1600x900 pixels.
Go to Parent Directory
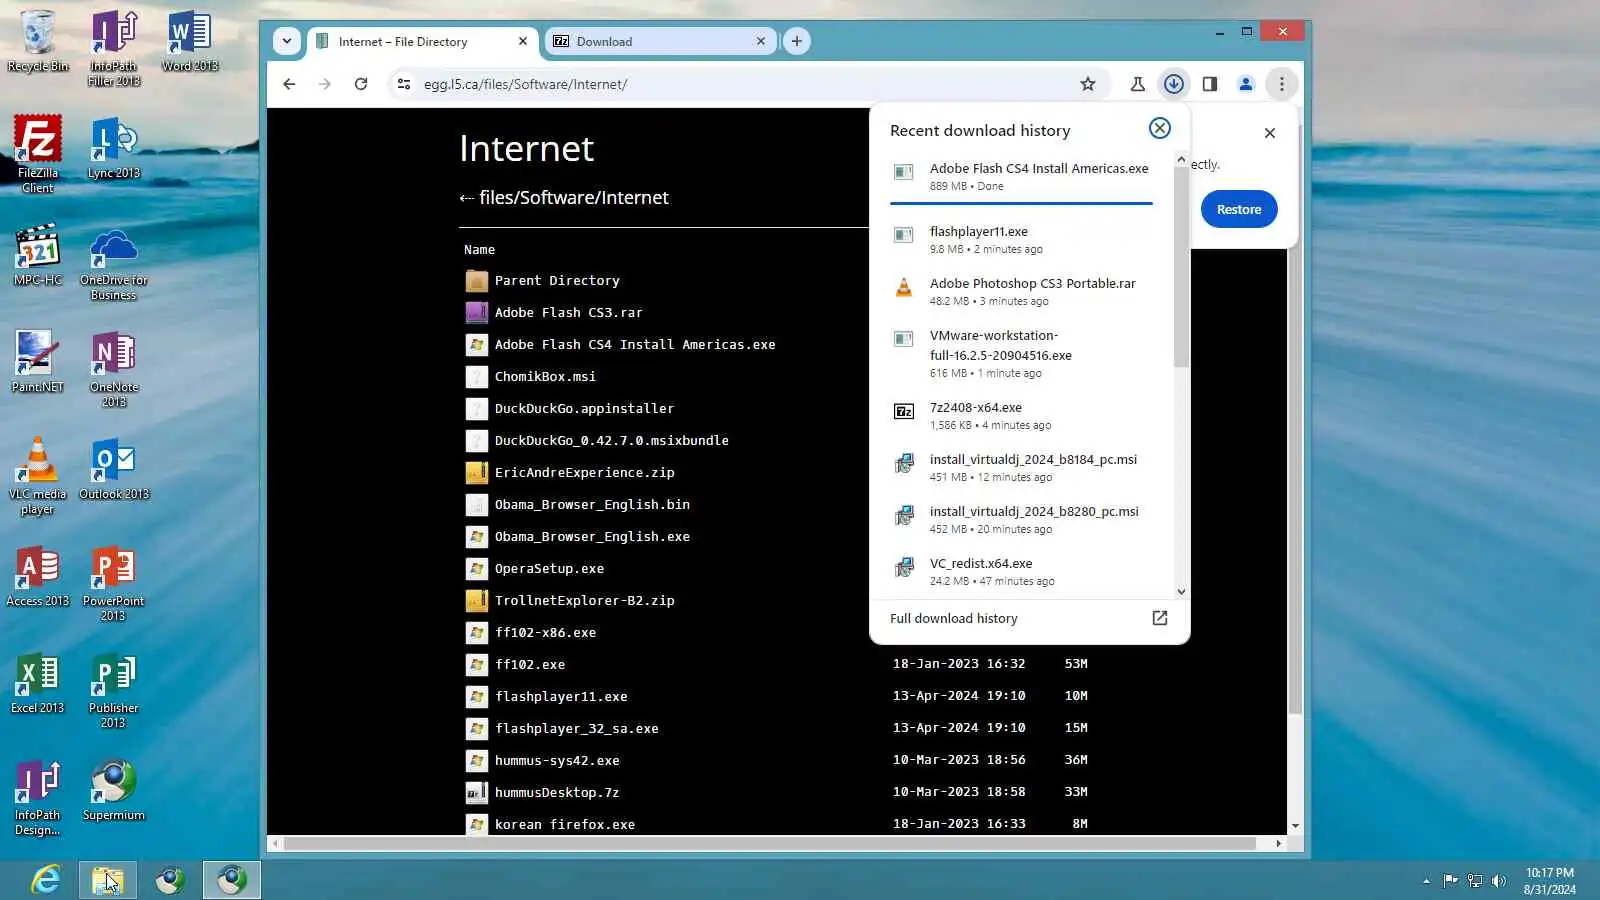[x=557, y=281]
